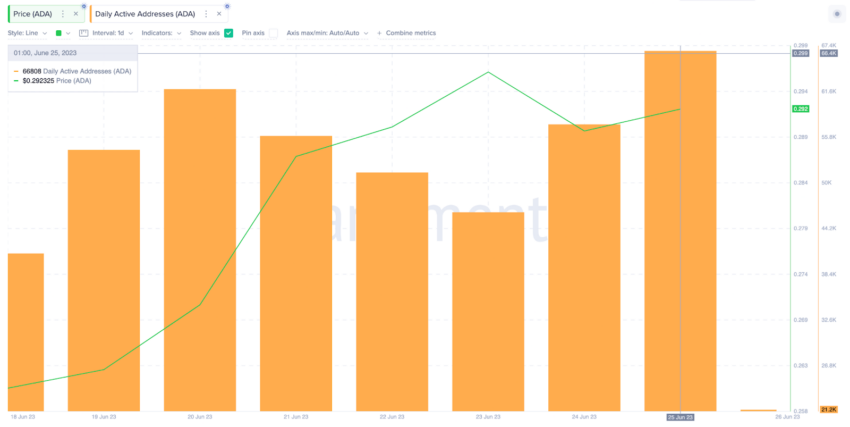
Task: Remove the Daily Active Addresses (ADA) metric
Action: (219, 14)
